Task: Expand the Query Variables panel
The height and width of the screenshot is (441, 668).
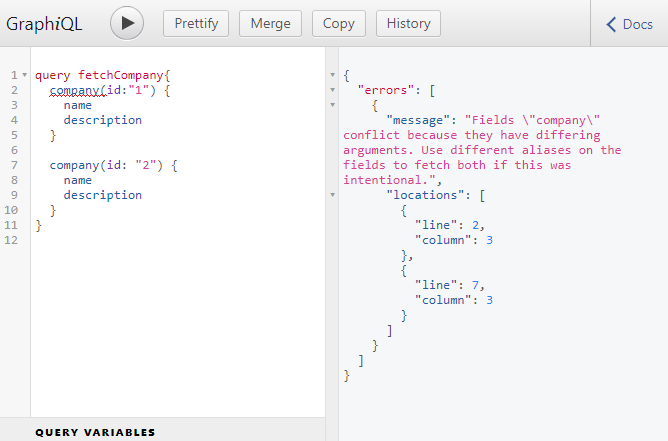Action: coord(95,432)
